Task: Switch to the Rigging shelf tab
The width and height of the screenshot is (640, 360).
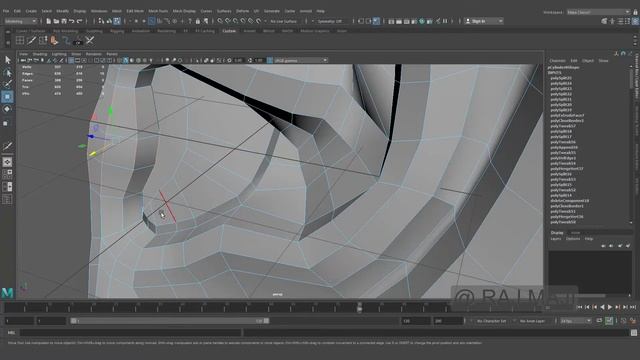Action: (x=117, y=31)
